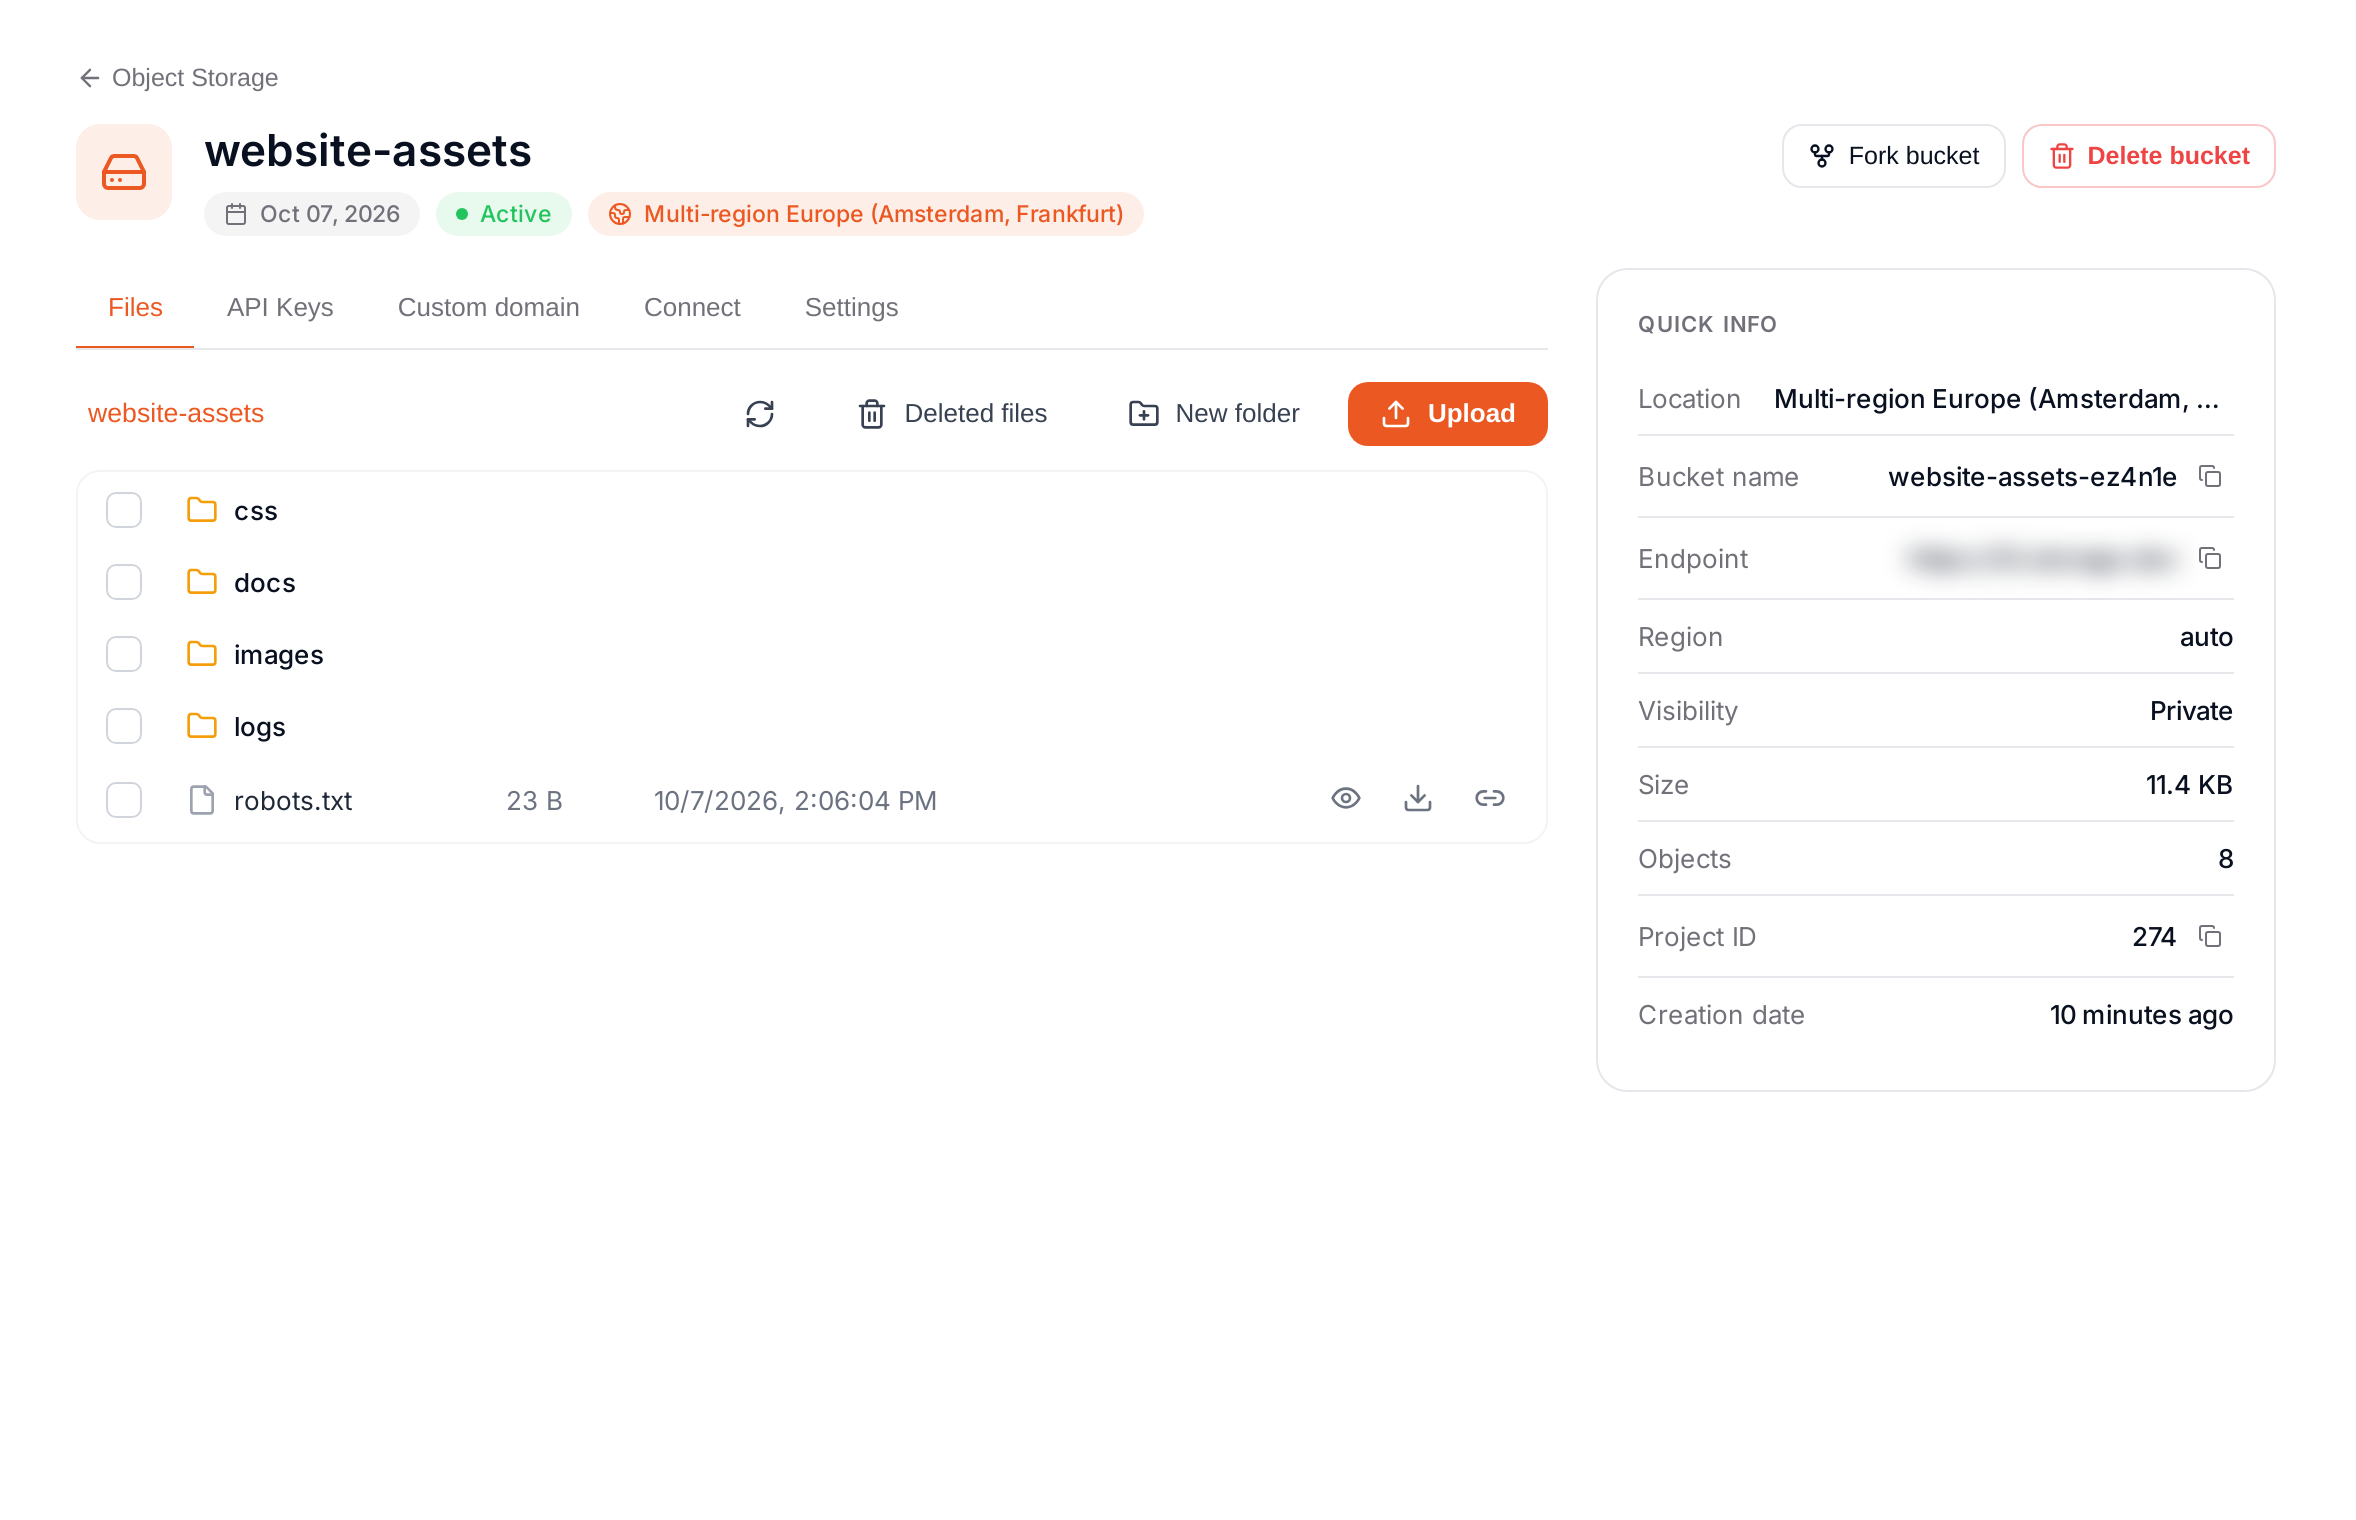Click the Delete bucket button

click(2148, 156)
